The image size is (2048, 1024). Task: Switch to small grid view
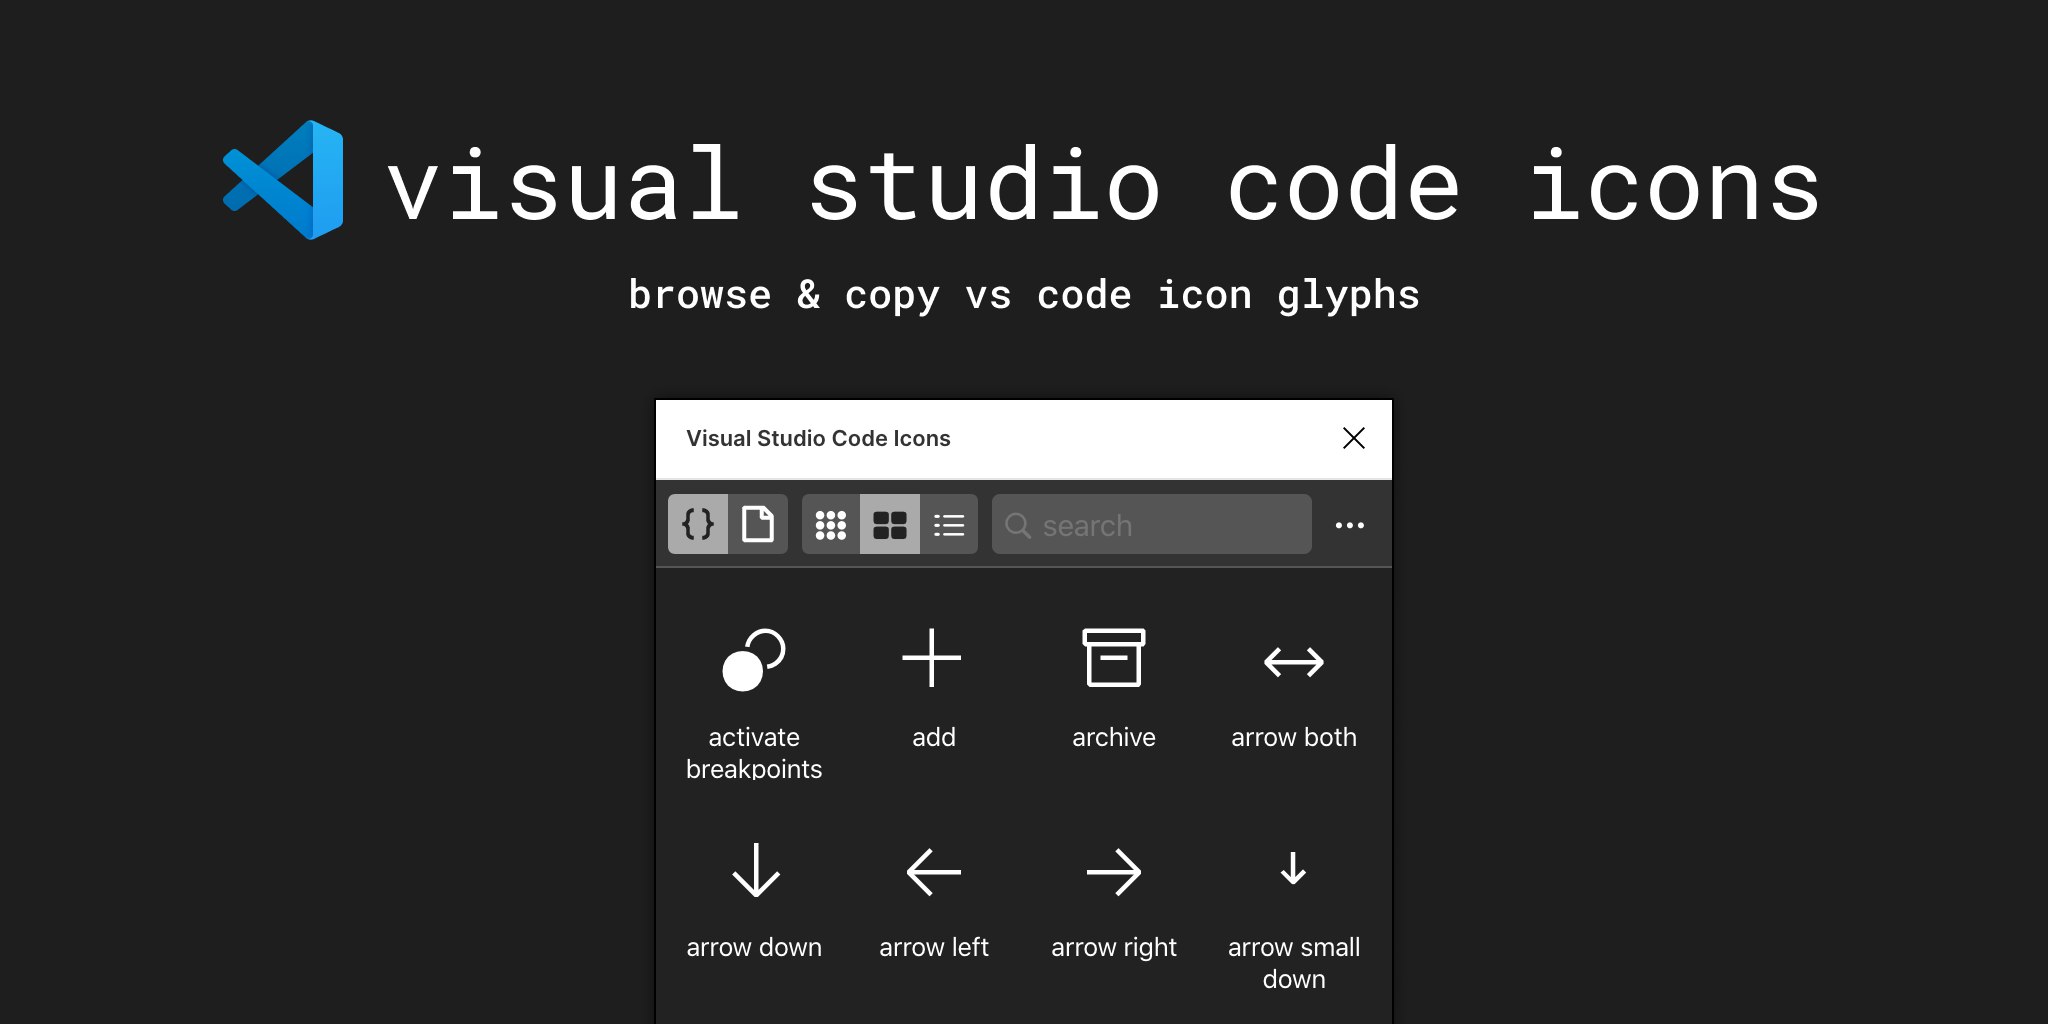(x=831, y=524)
